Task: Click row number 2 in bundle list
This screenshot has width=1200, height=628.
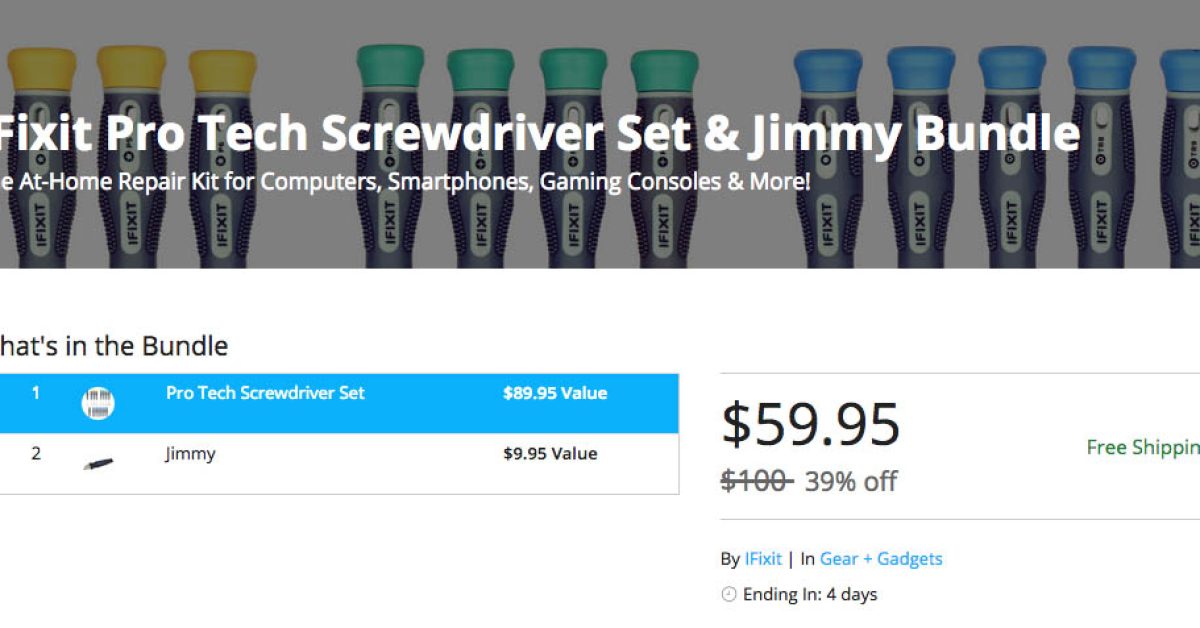Action: pyautogui.click(x=36, y=454)
